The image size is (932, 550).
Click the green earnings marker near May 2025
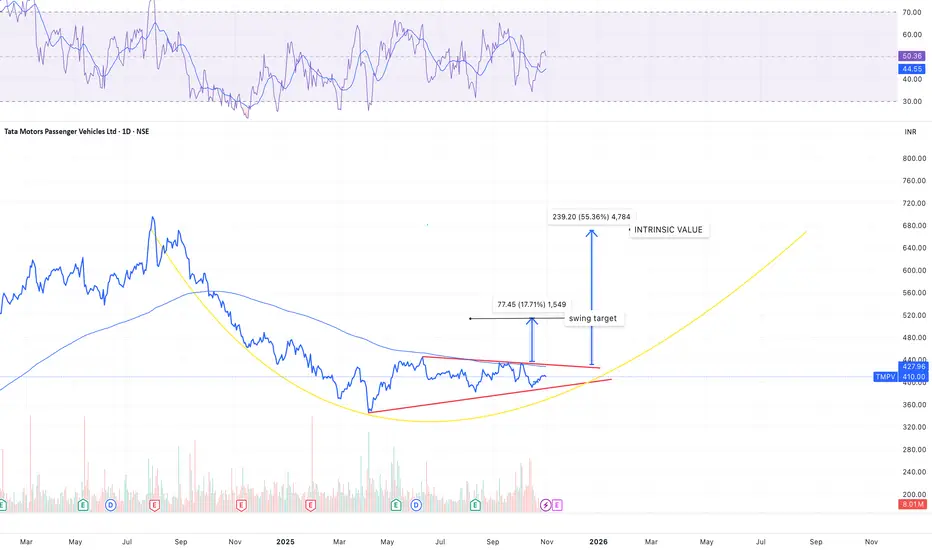396,505
